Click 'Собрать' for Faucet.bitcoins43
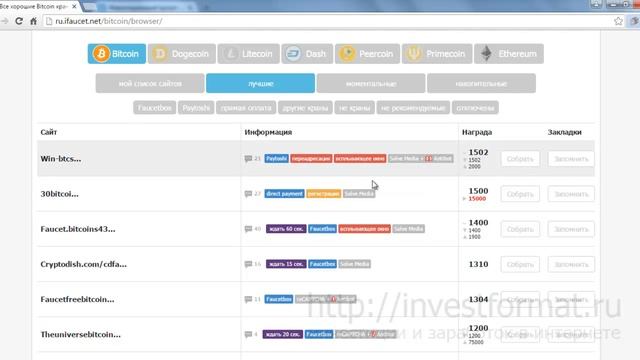 click(x=520, y=229)
